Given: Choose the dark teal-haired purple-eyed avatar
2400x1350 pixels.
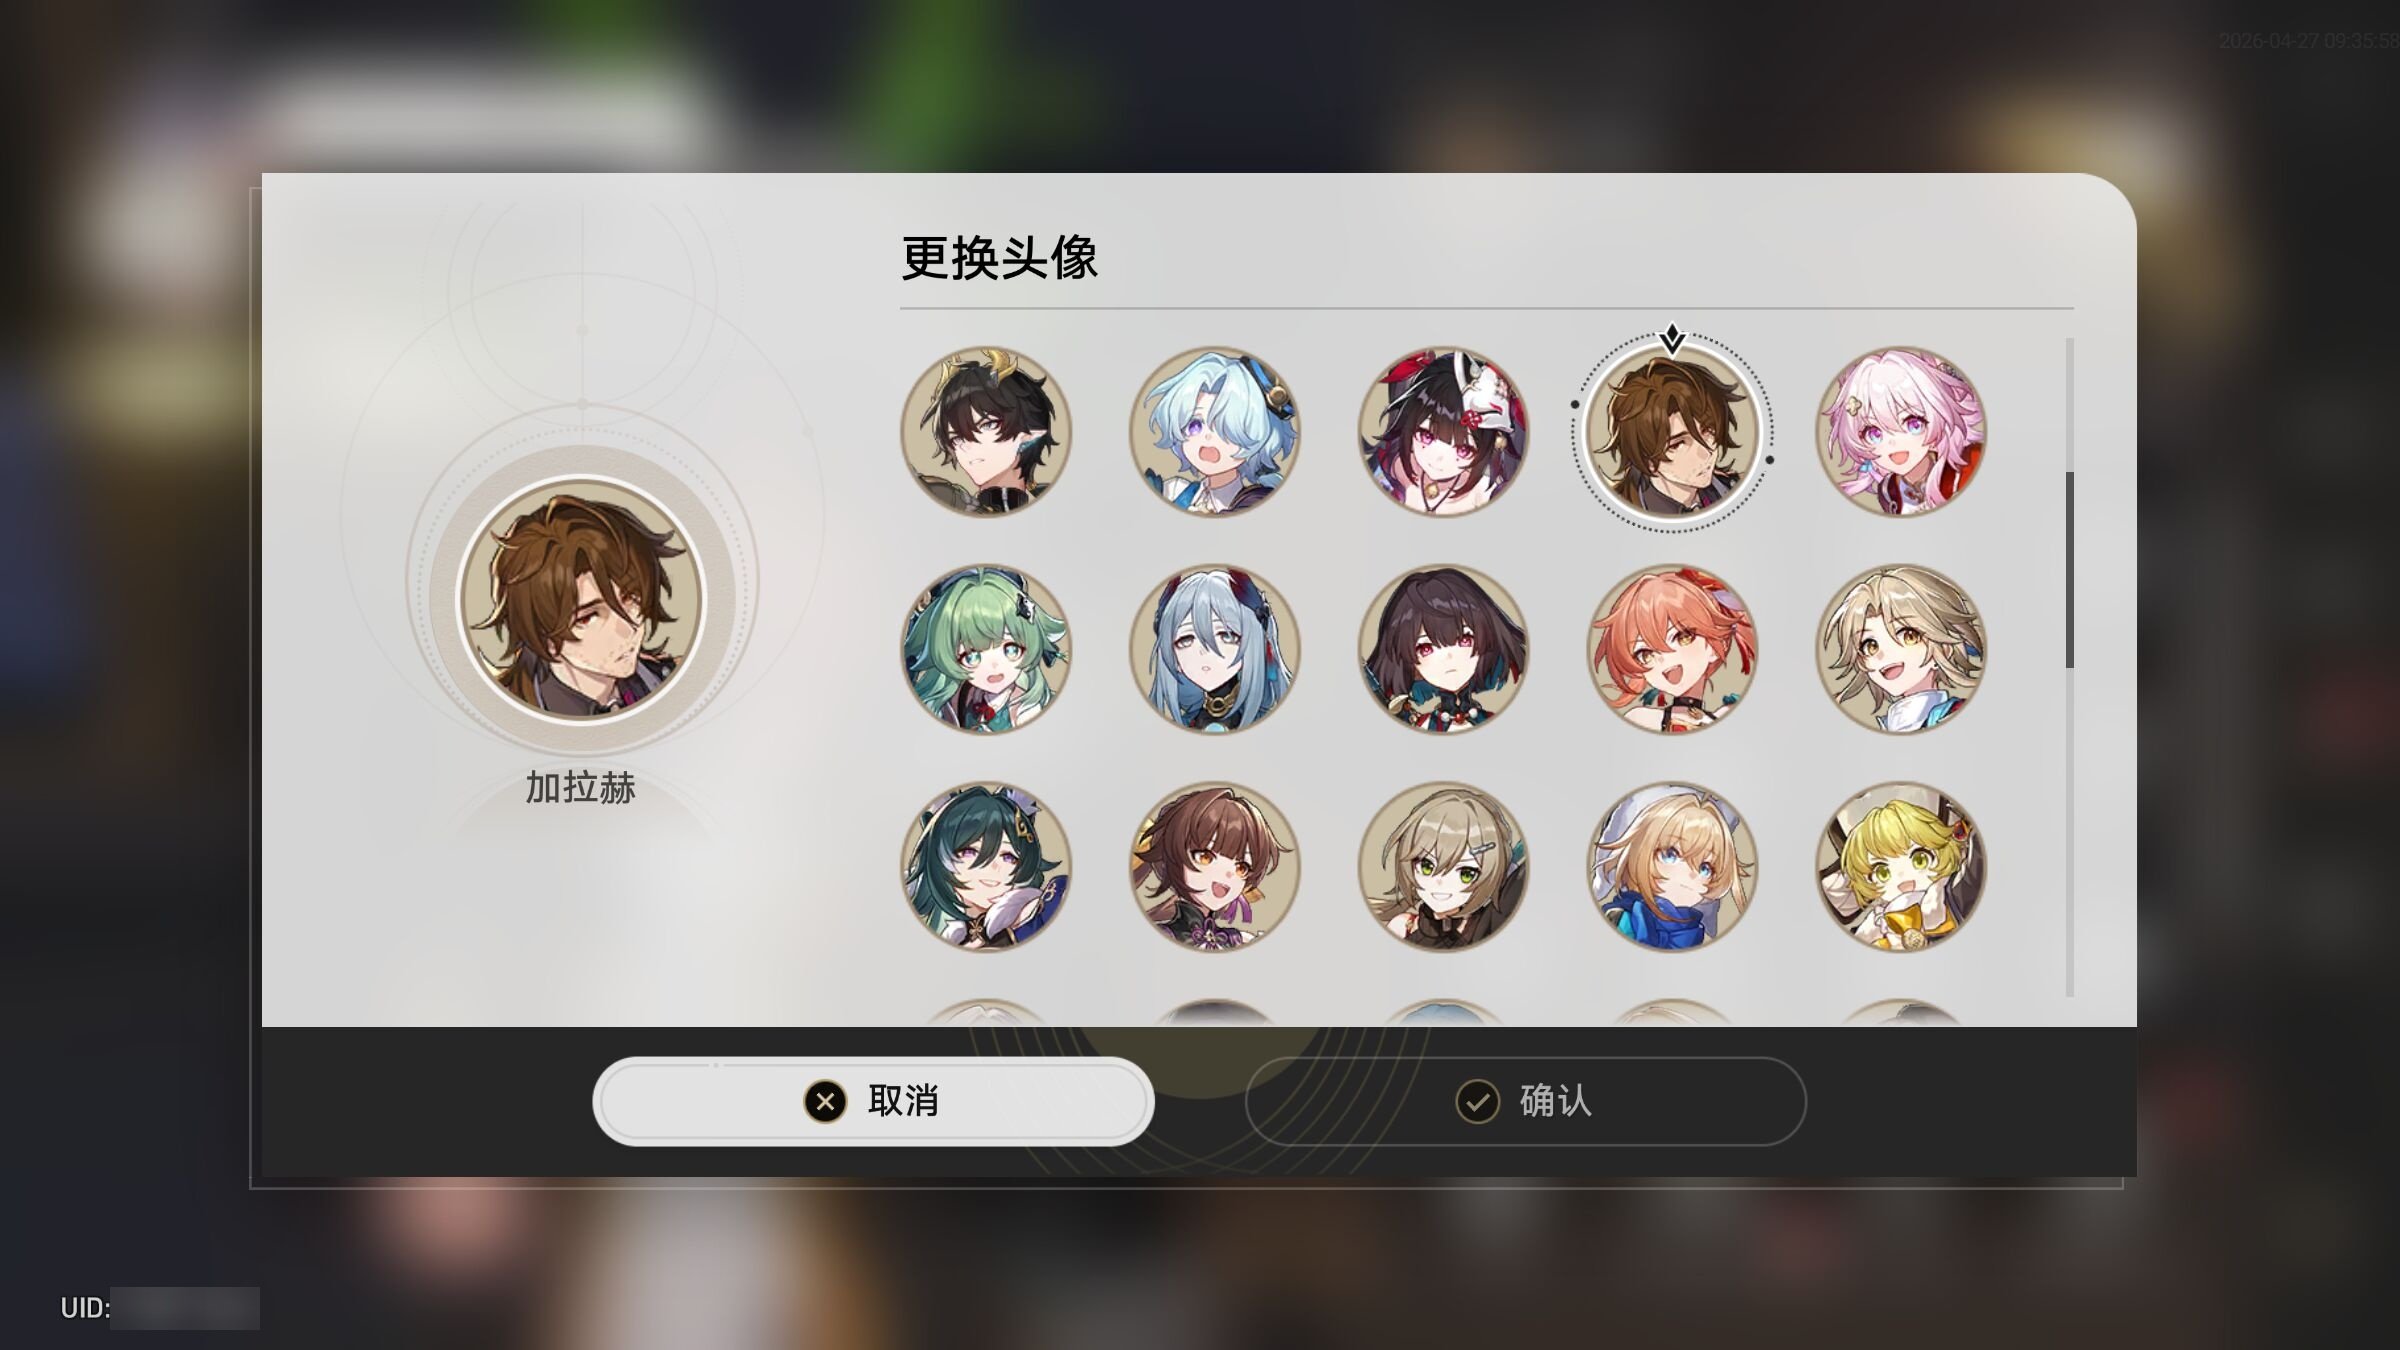Looking at the screenshot, I should pyautogui.click(x=986, y=866).
